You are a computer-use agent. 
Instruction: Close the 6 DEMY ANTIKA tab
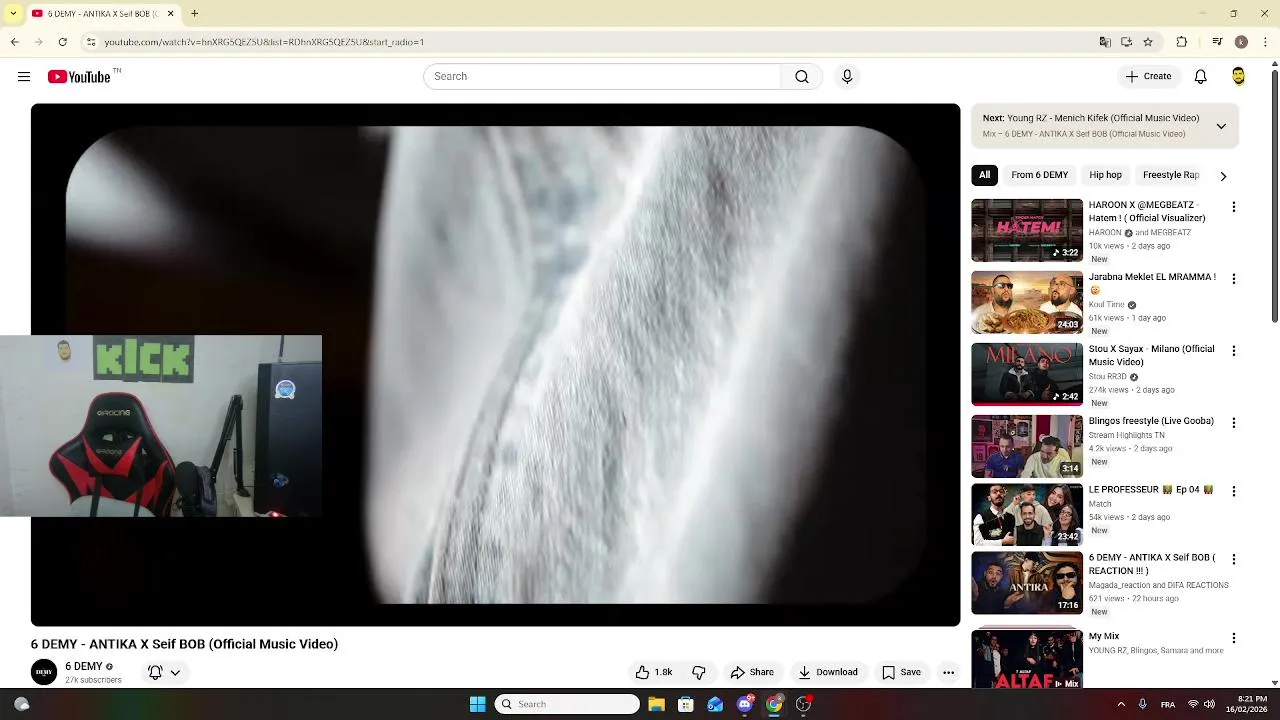coord(170,14)
